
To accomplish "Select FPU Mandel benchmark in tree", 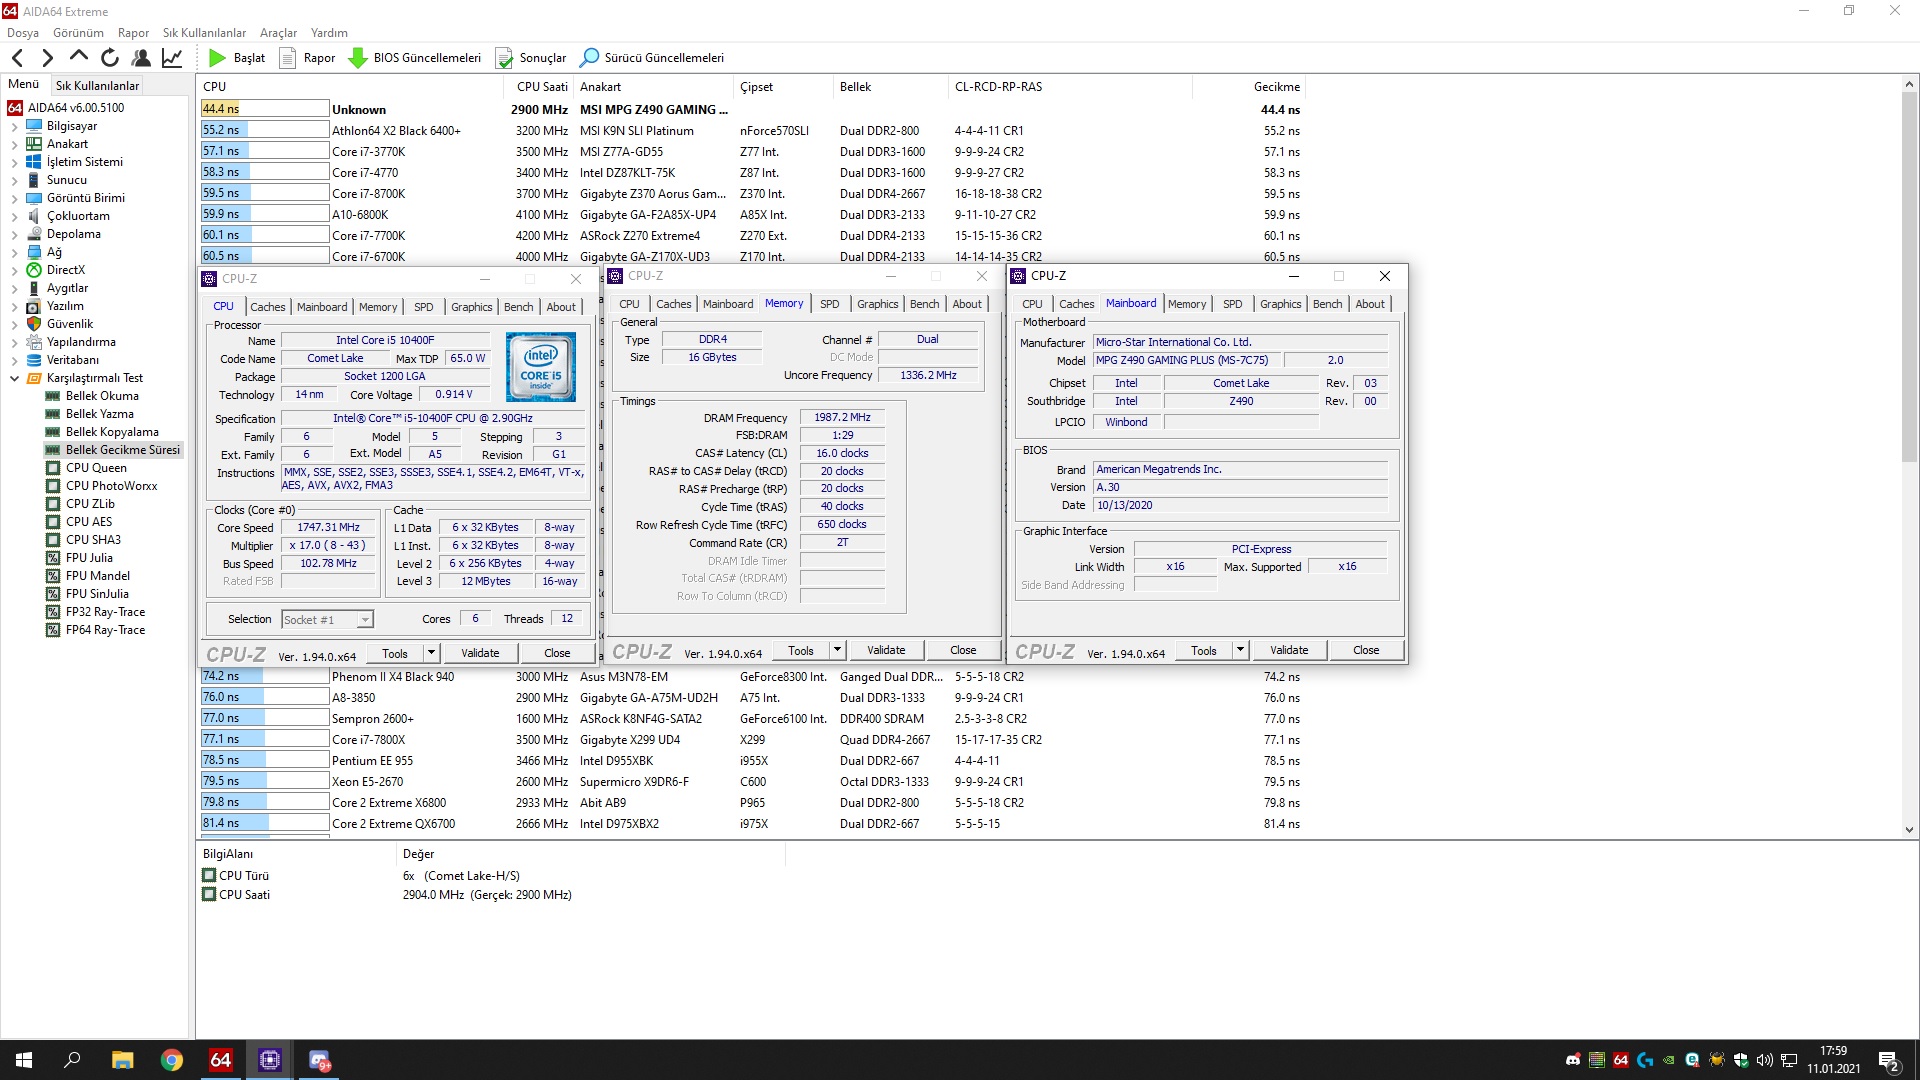I will [x=97, y=576].
